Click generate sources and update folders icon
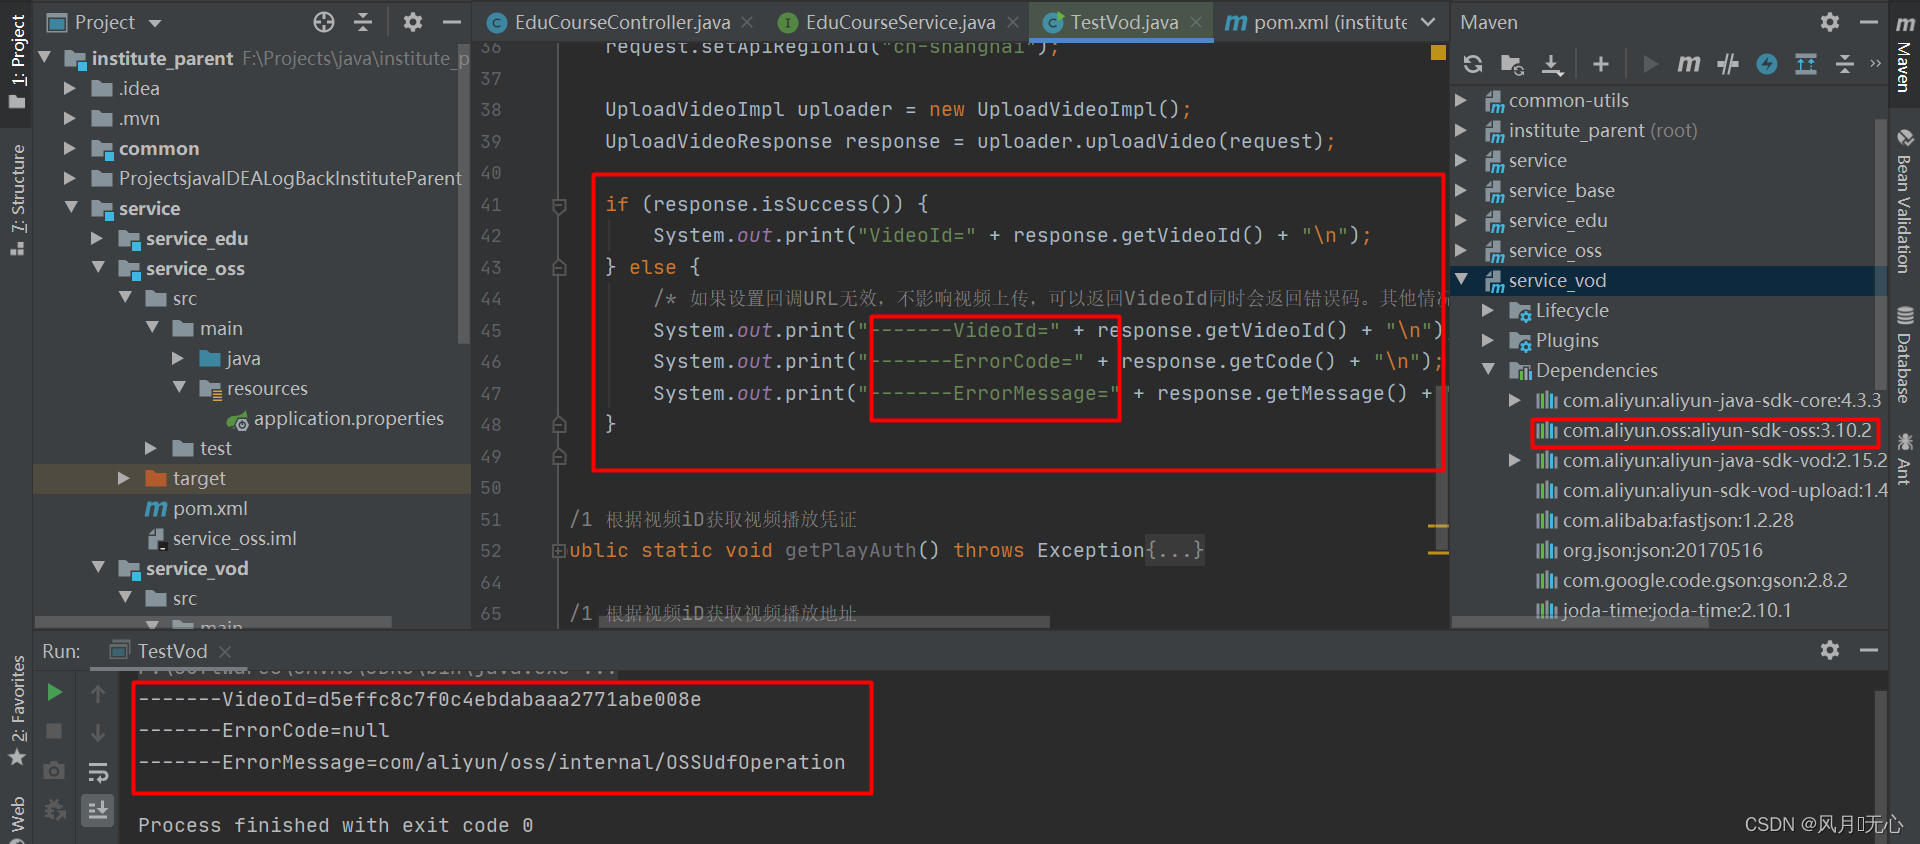Viewport: 1920px width, 844px height. (x=1512, y=64)
